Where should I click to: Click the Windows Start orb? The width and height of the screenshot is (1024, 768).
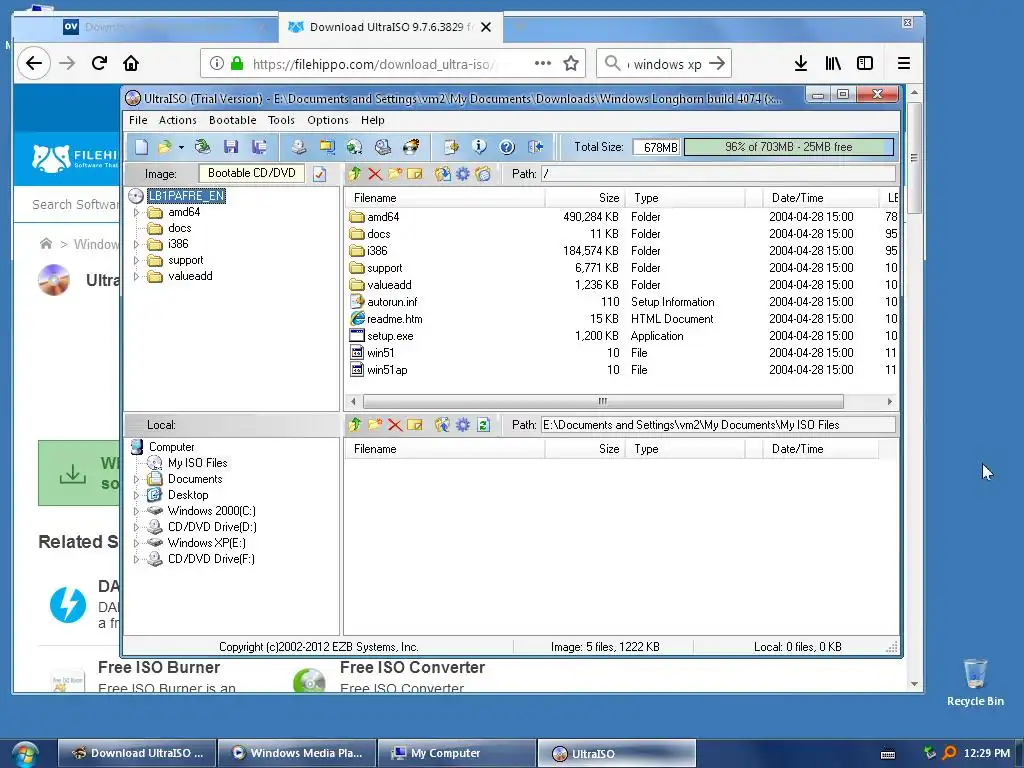pyautogui.click(x=24, y=754)
